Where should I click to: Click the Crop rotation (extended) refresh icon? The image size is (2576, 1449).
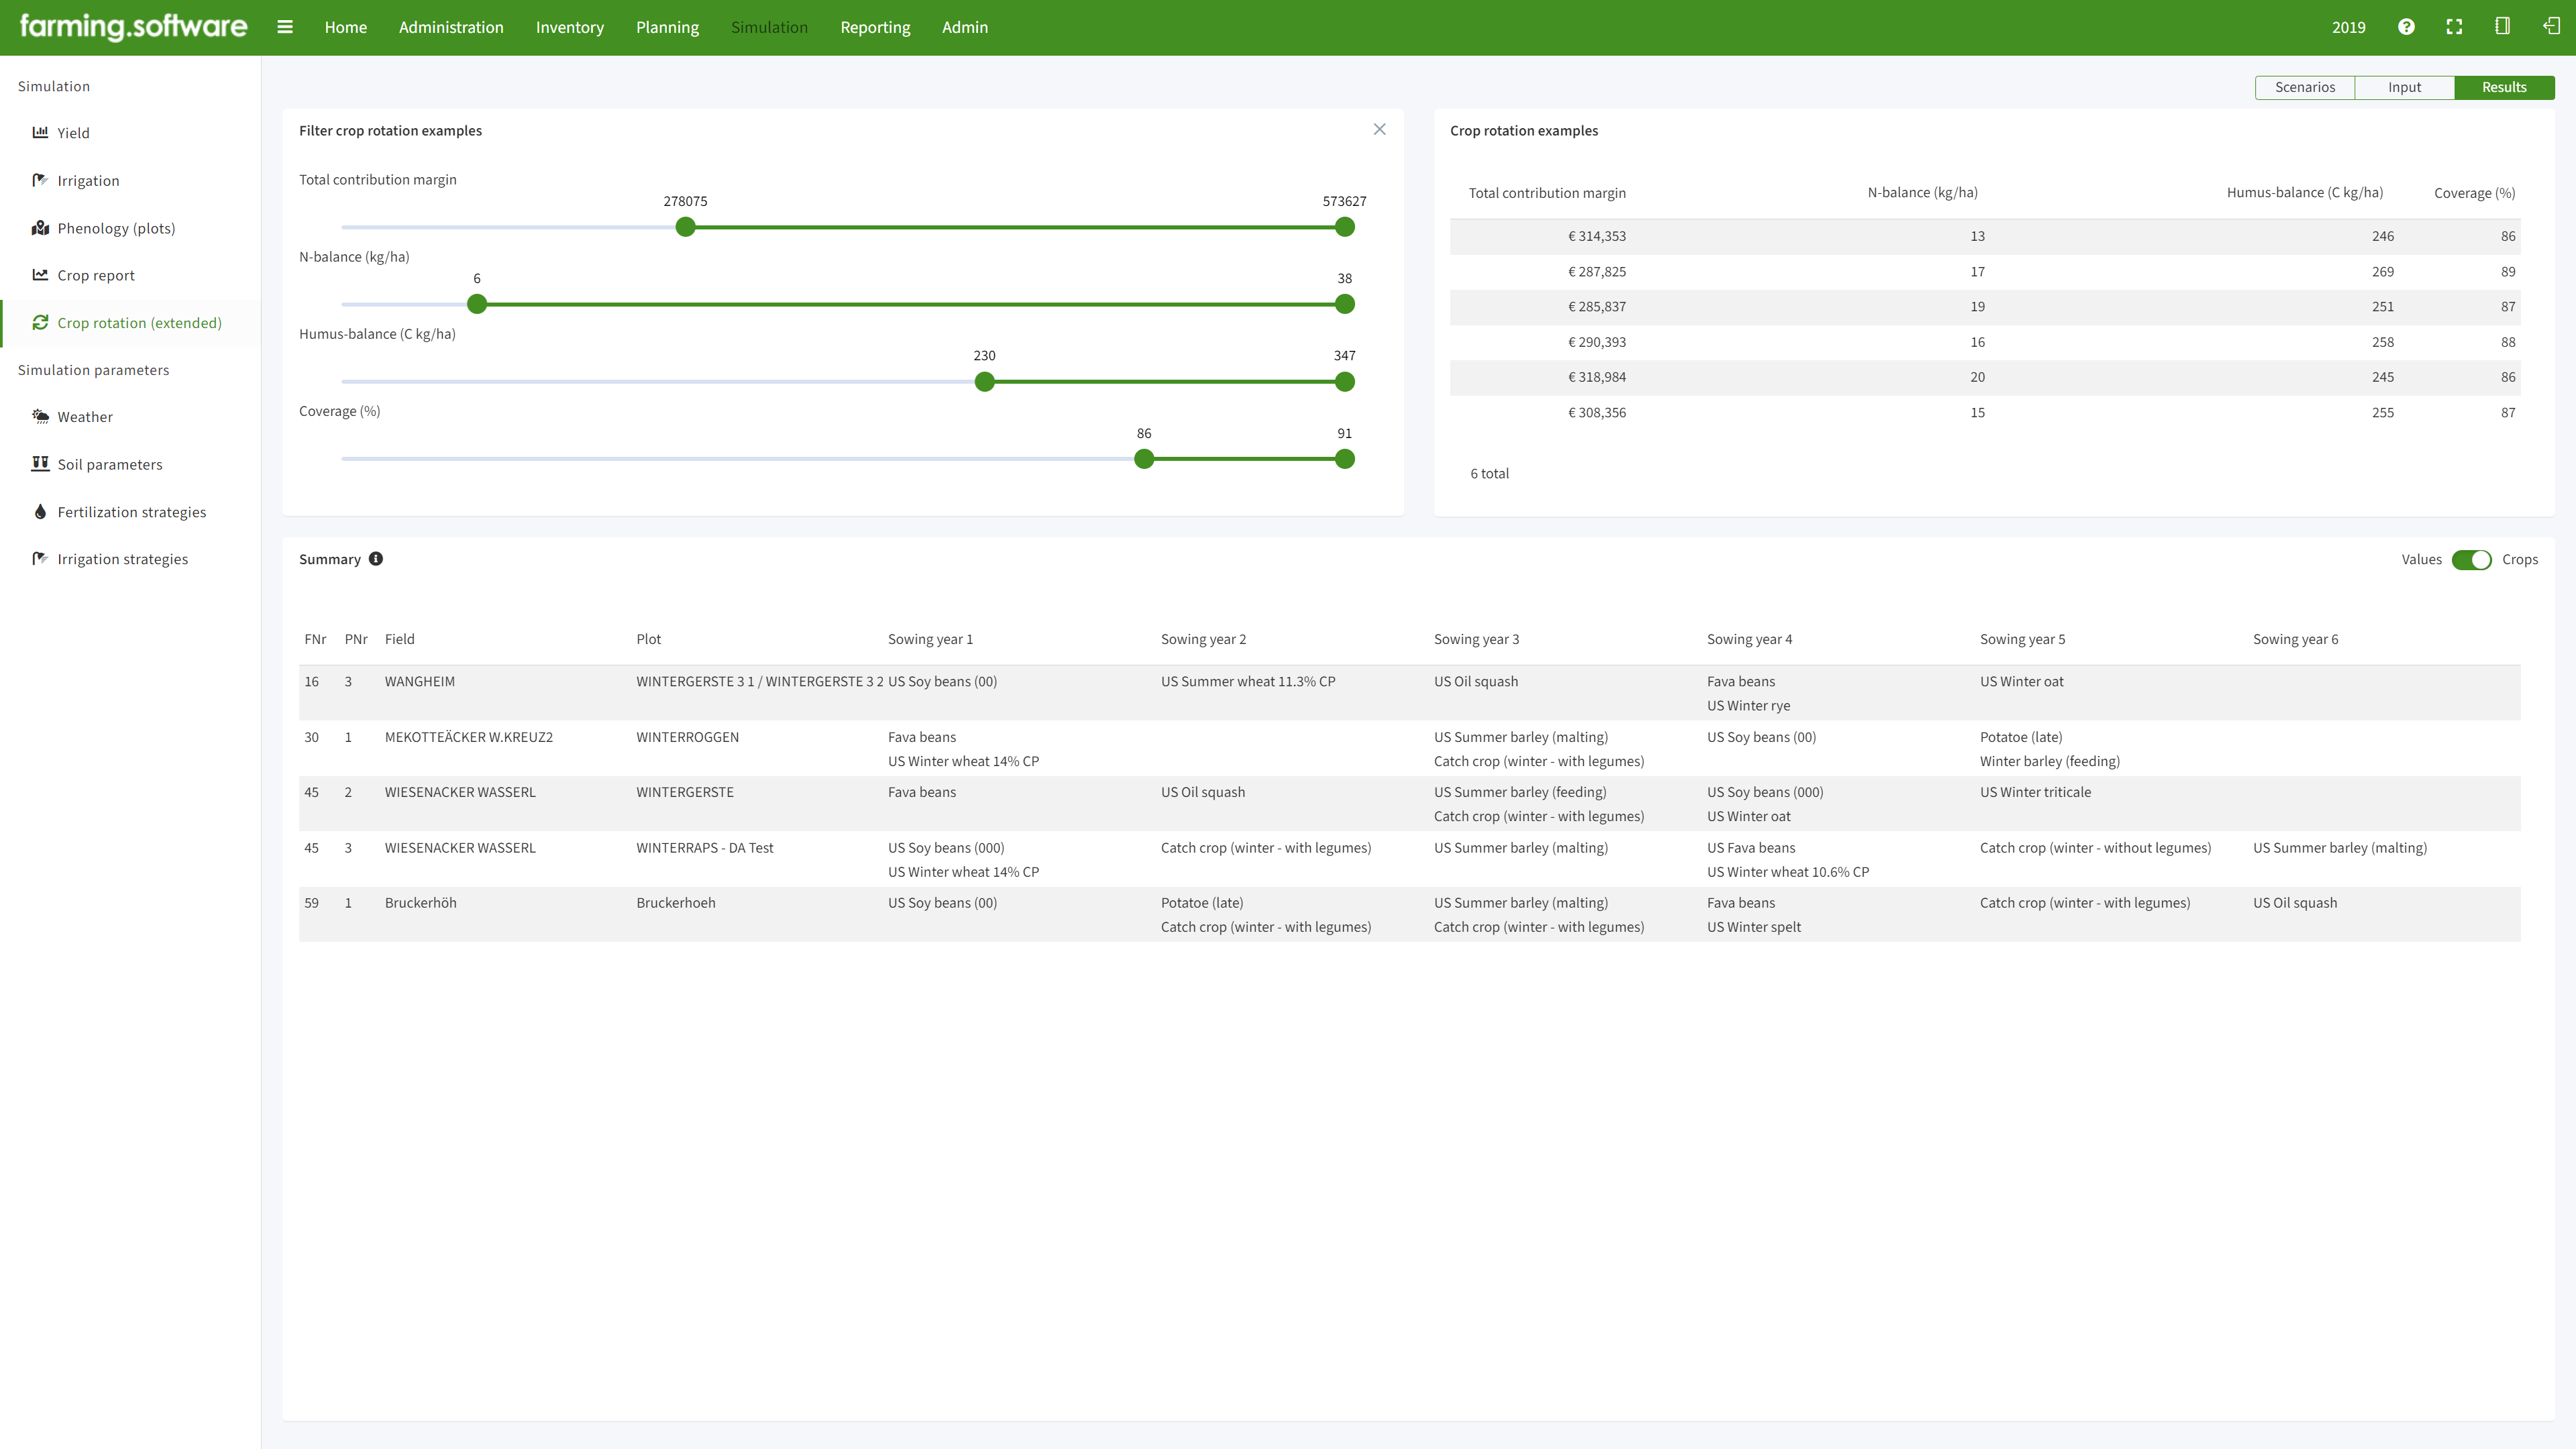(40, 322)
